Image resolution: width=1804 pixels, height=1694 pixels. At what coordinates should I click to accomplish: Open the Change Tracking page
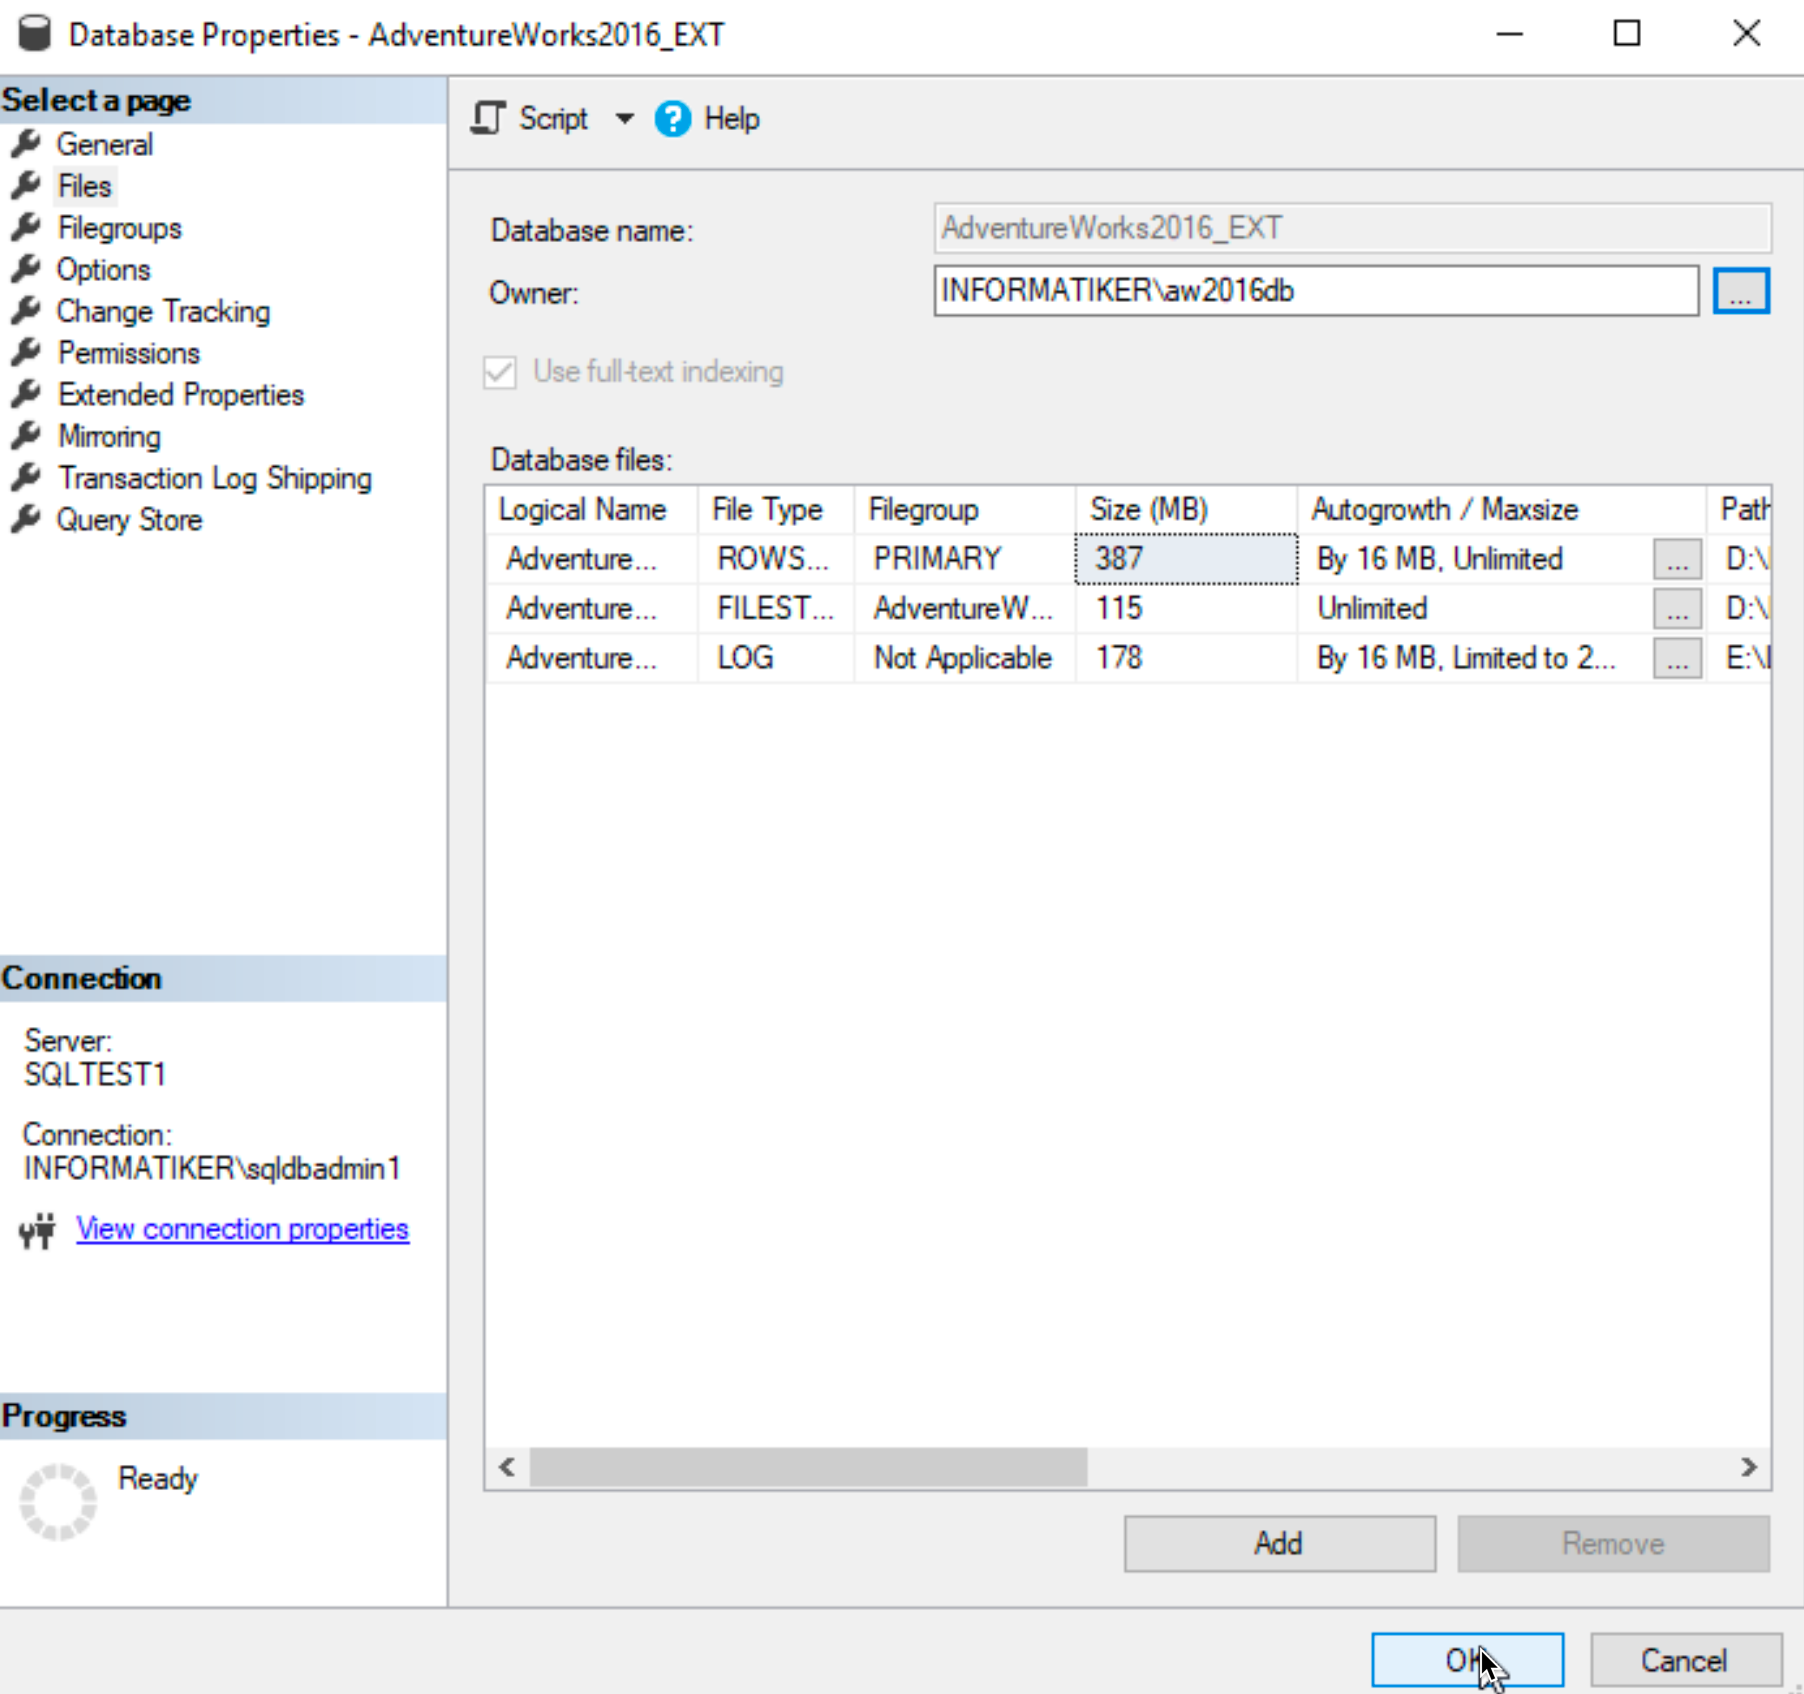coord(164,311)
